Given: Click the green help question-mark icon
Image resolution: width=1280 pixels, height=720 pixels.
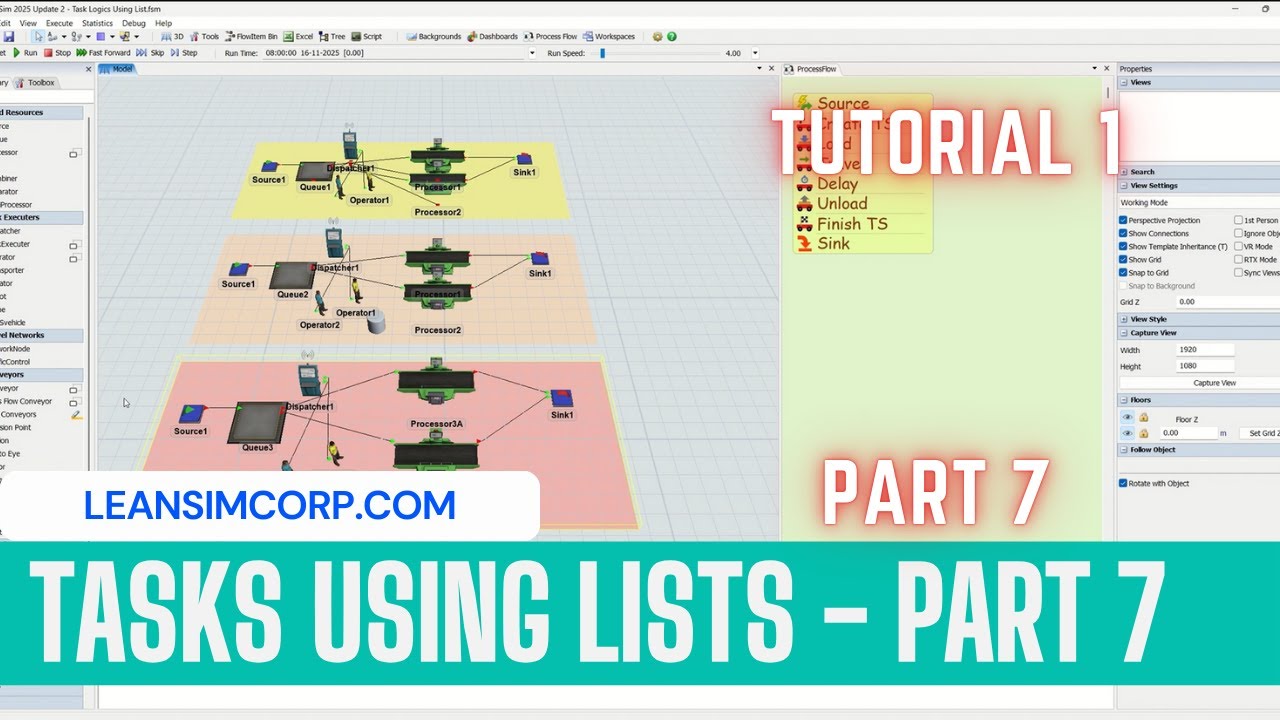Looking at the screenshot, I should pos(672,36).
